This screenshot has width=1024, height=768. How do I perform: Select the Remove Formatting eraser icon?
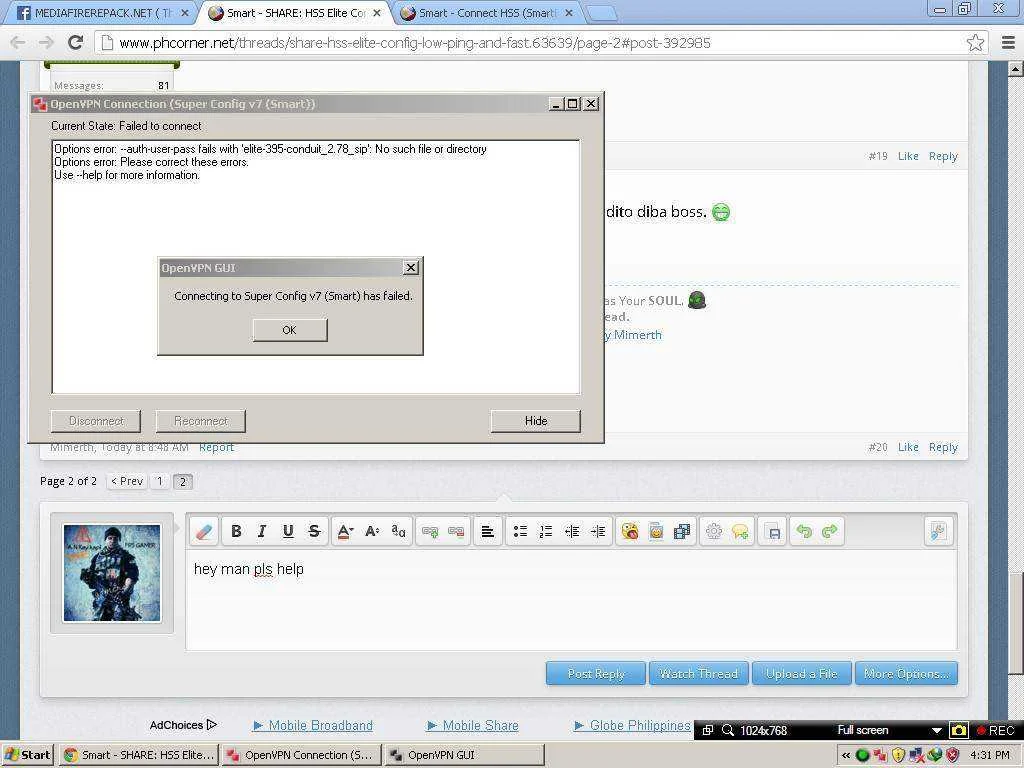point(204,532)
